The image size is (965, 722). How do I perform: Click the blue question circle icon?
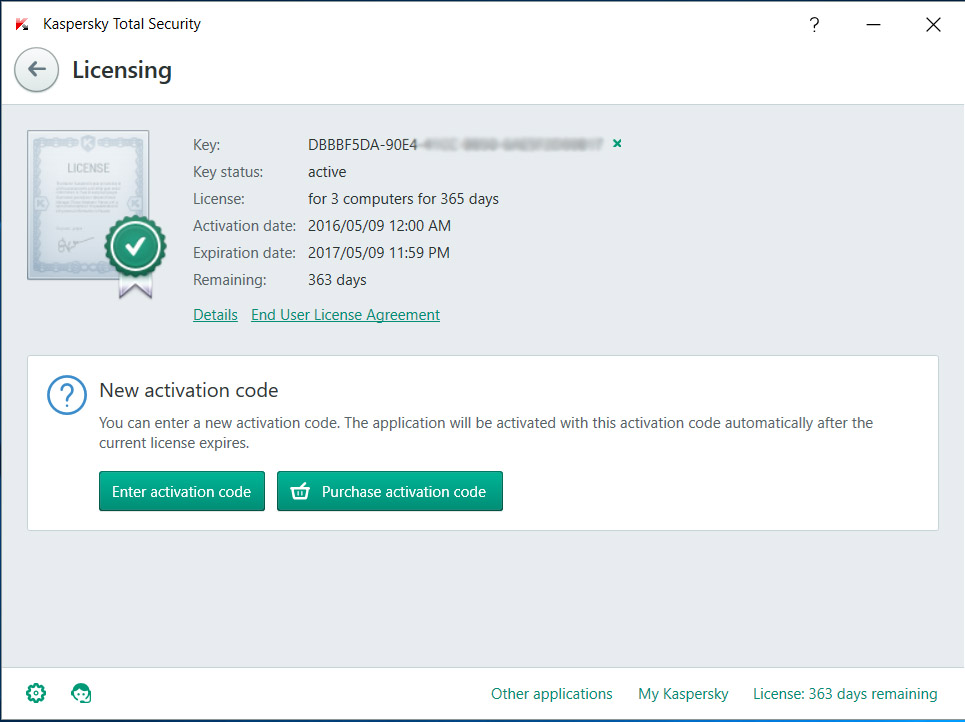tap(66, 395)
